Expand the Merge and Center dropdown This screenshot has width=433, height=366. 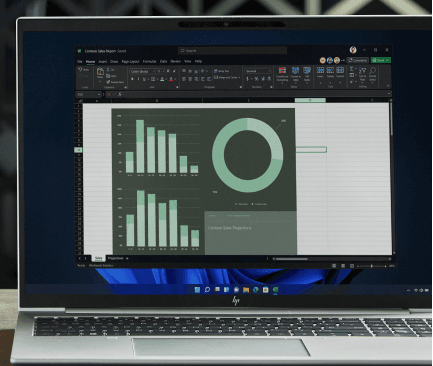click(239, 78)
